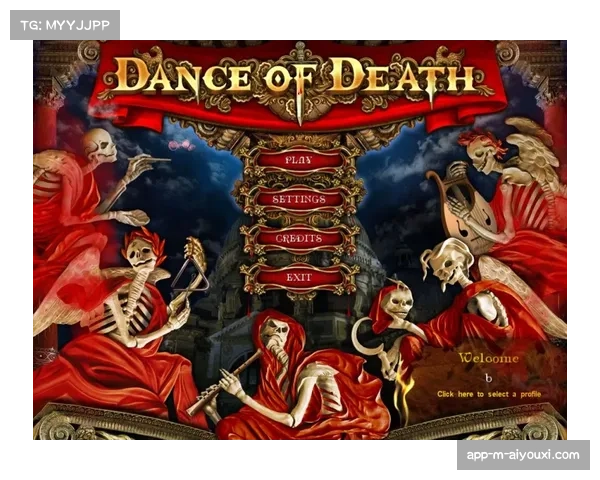The height and width of the screenshot is (480, 600).
Task: Open the CREDITS screen
Action: tap(299, 238)
